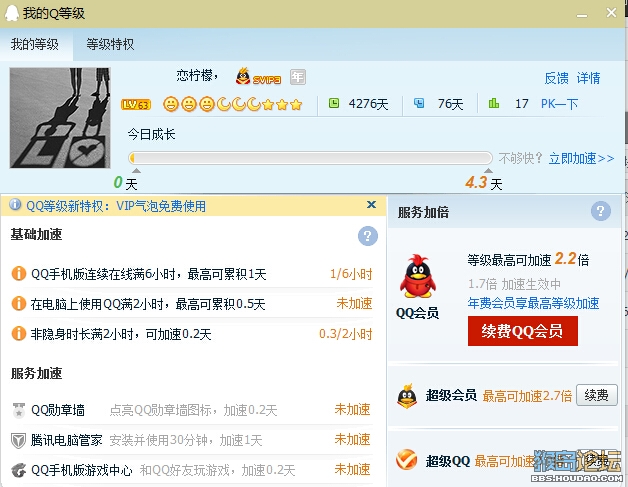Screen dimensions: 628x487
Task: Click the profile avatar photo
Action: pyautogui.click(x=60, y=118)
